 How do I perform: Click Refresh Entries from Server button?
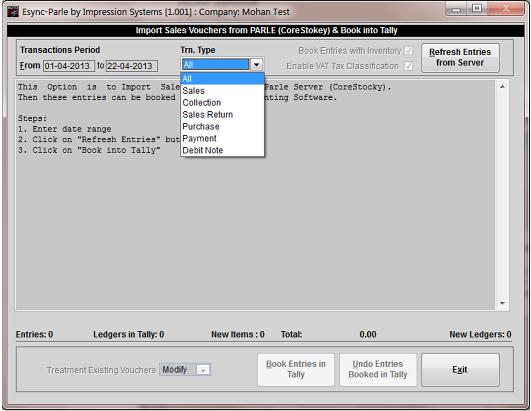(460, 57)
